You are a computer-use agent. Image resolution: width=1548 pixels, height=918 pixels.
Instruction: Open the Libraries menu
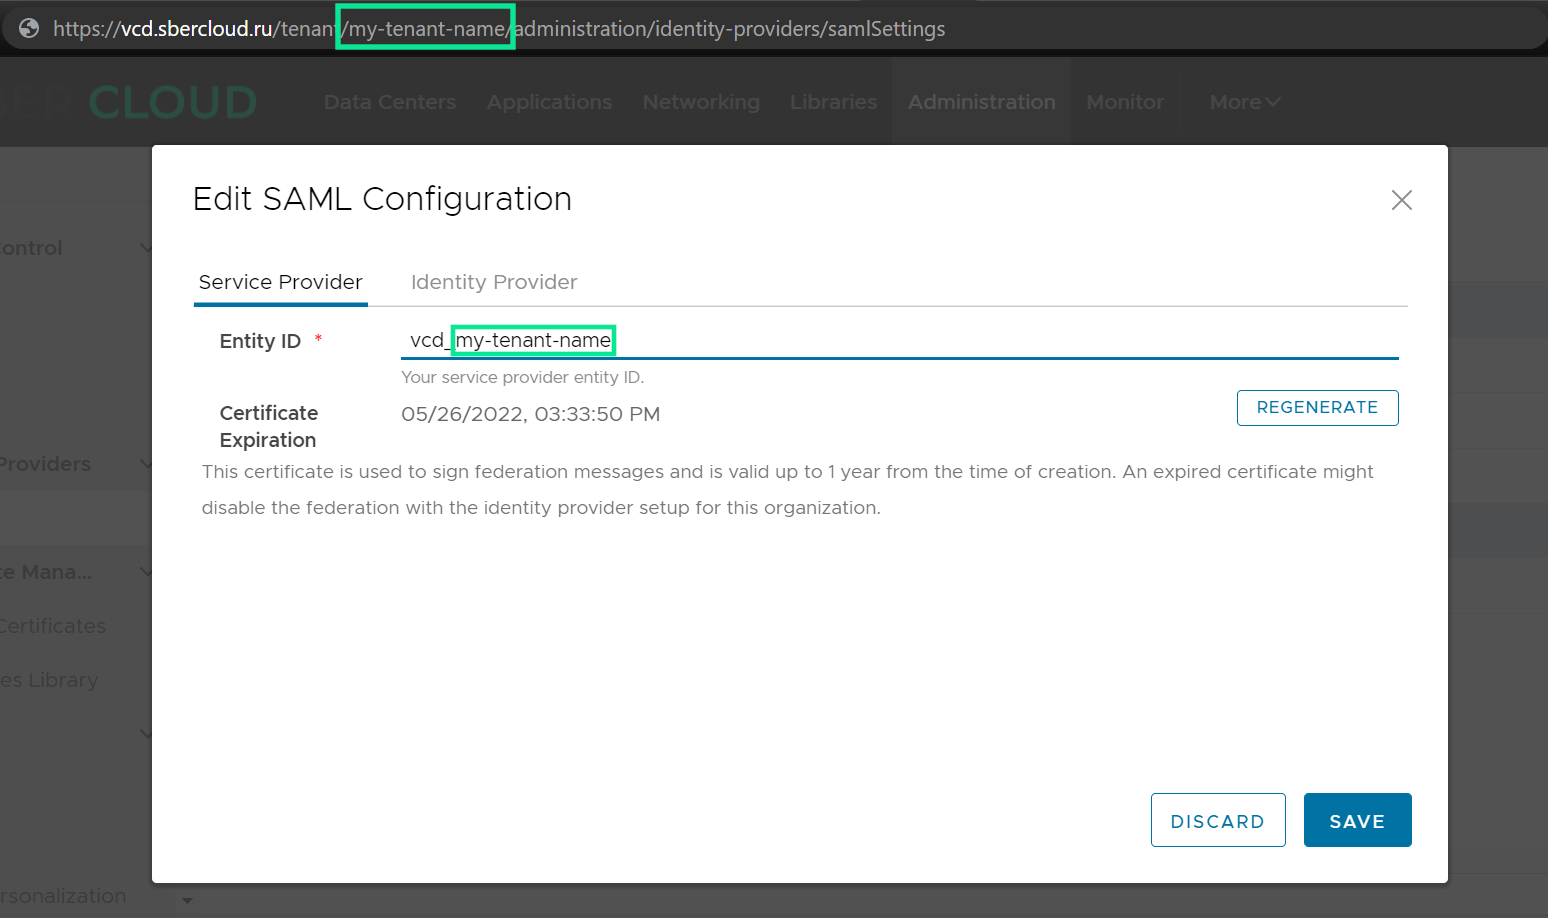click(x=833, y=102)
